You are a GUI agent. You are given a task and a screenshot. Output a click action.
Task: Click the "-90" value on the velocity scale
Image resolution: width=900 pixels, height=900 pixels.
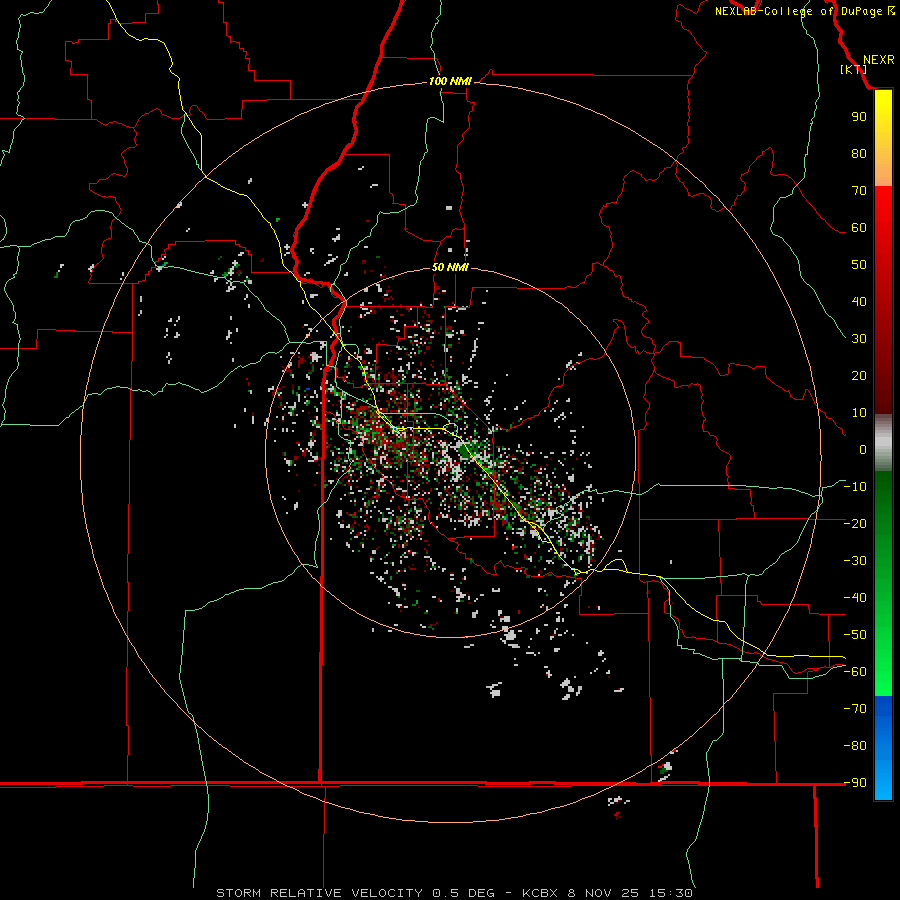pos(855,783)
